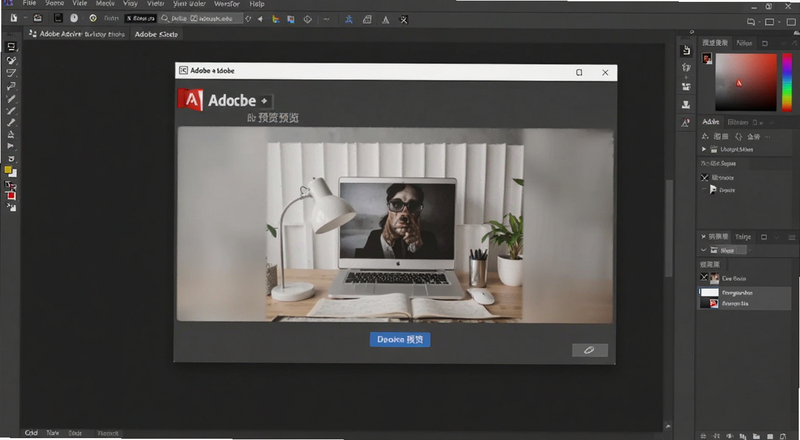This screenshot has width=800, height=440.
Task: Open the Show dropdown in layers panel
Action: click(728, 250)
